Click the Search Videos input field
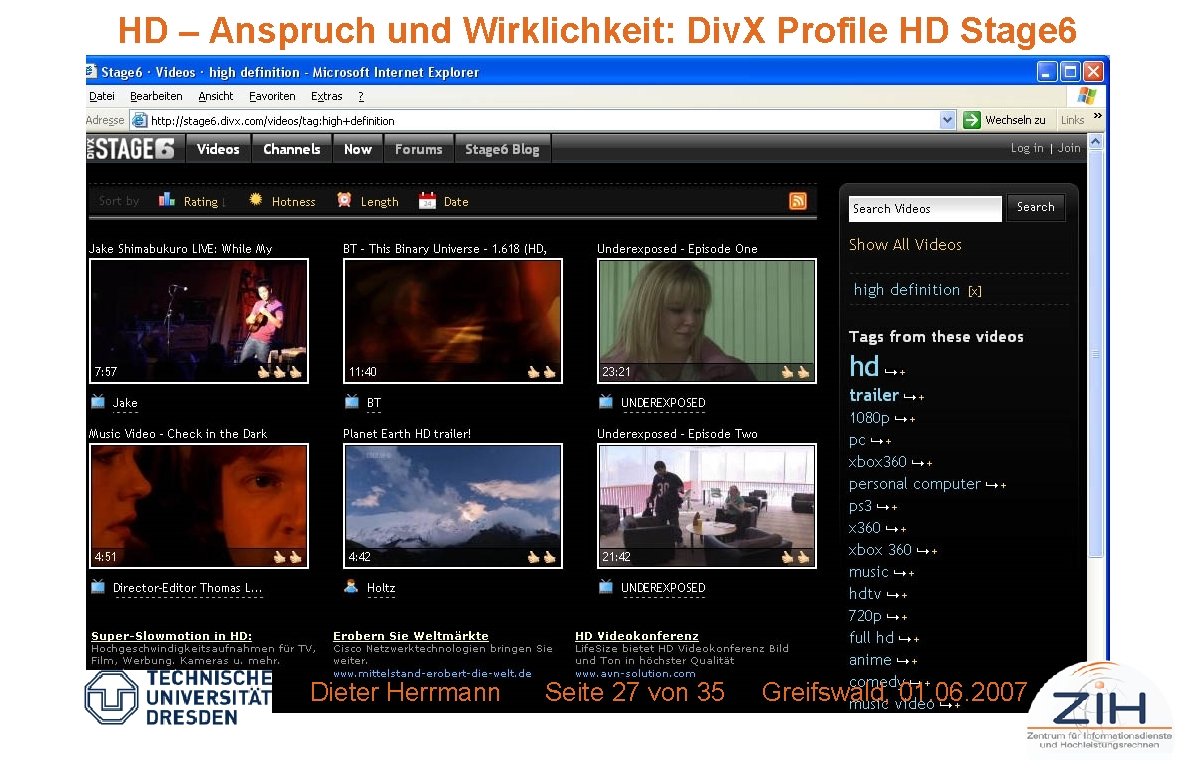 click(x=925, y=209)
